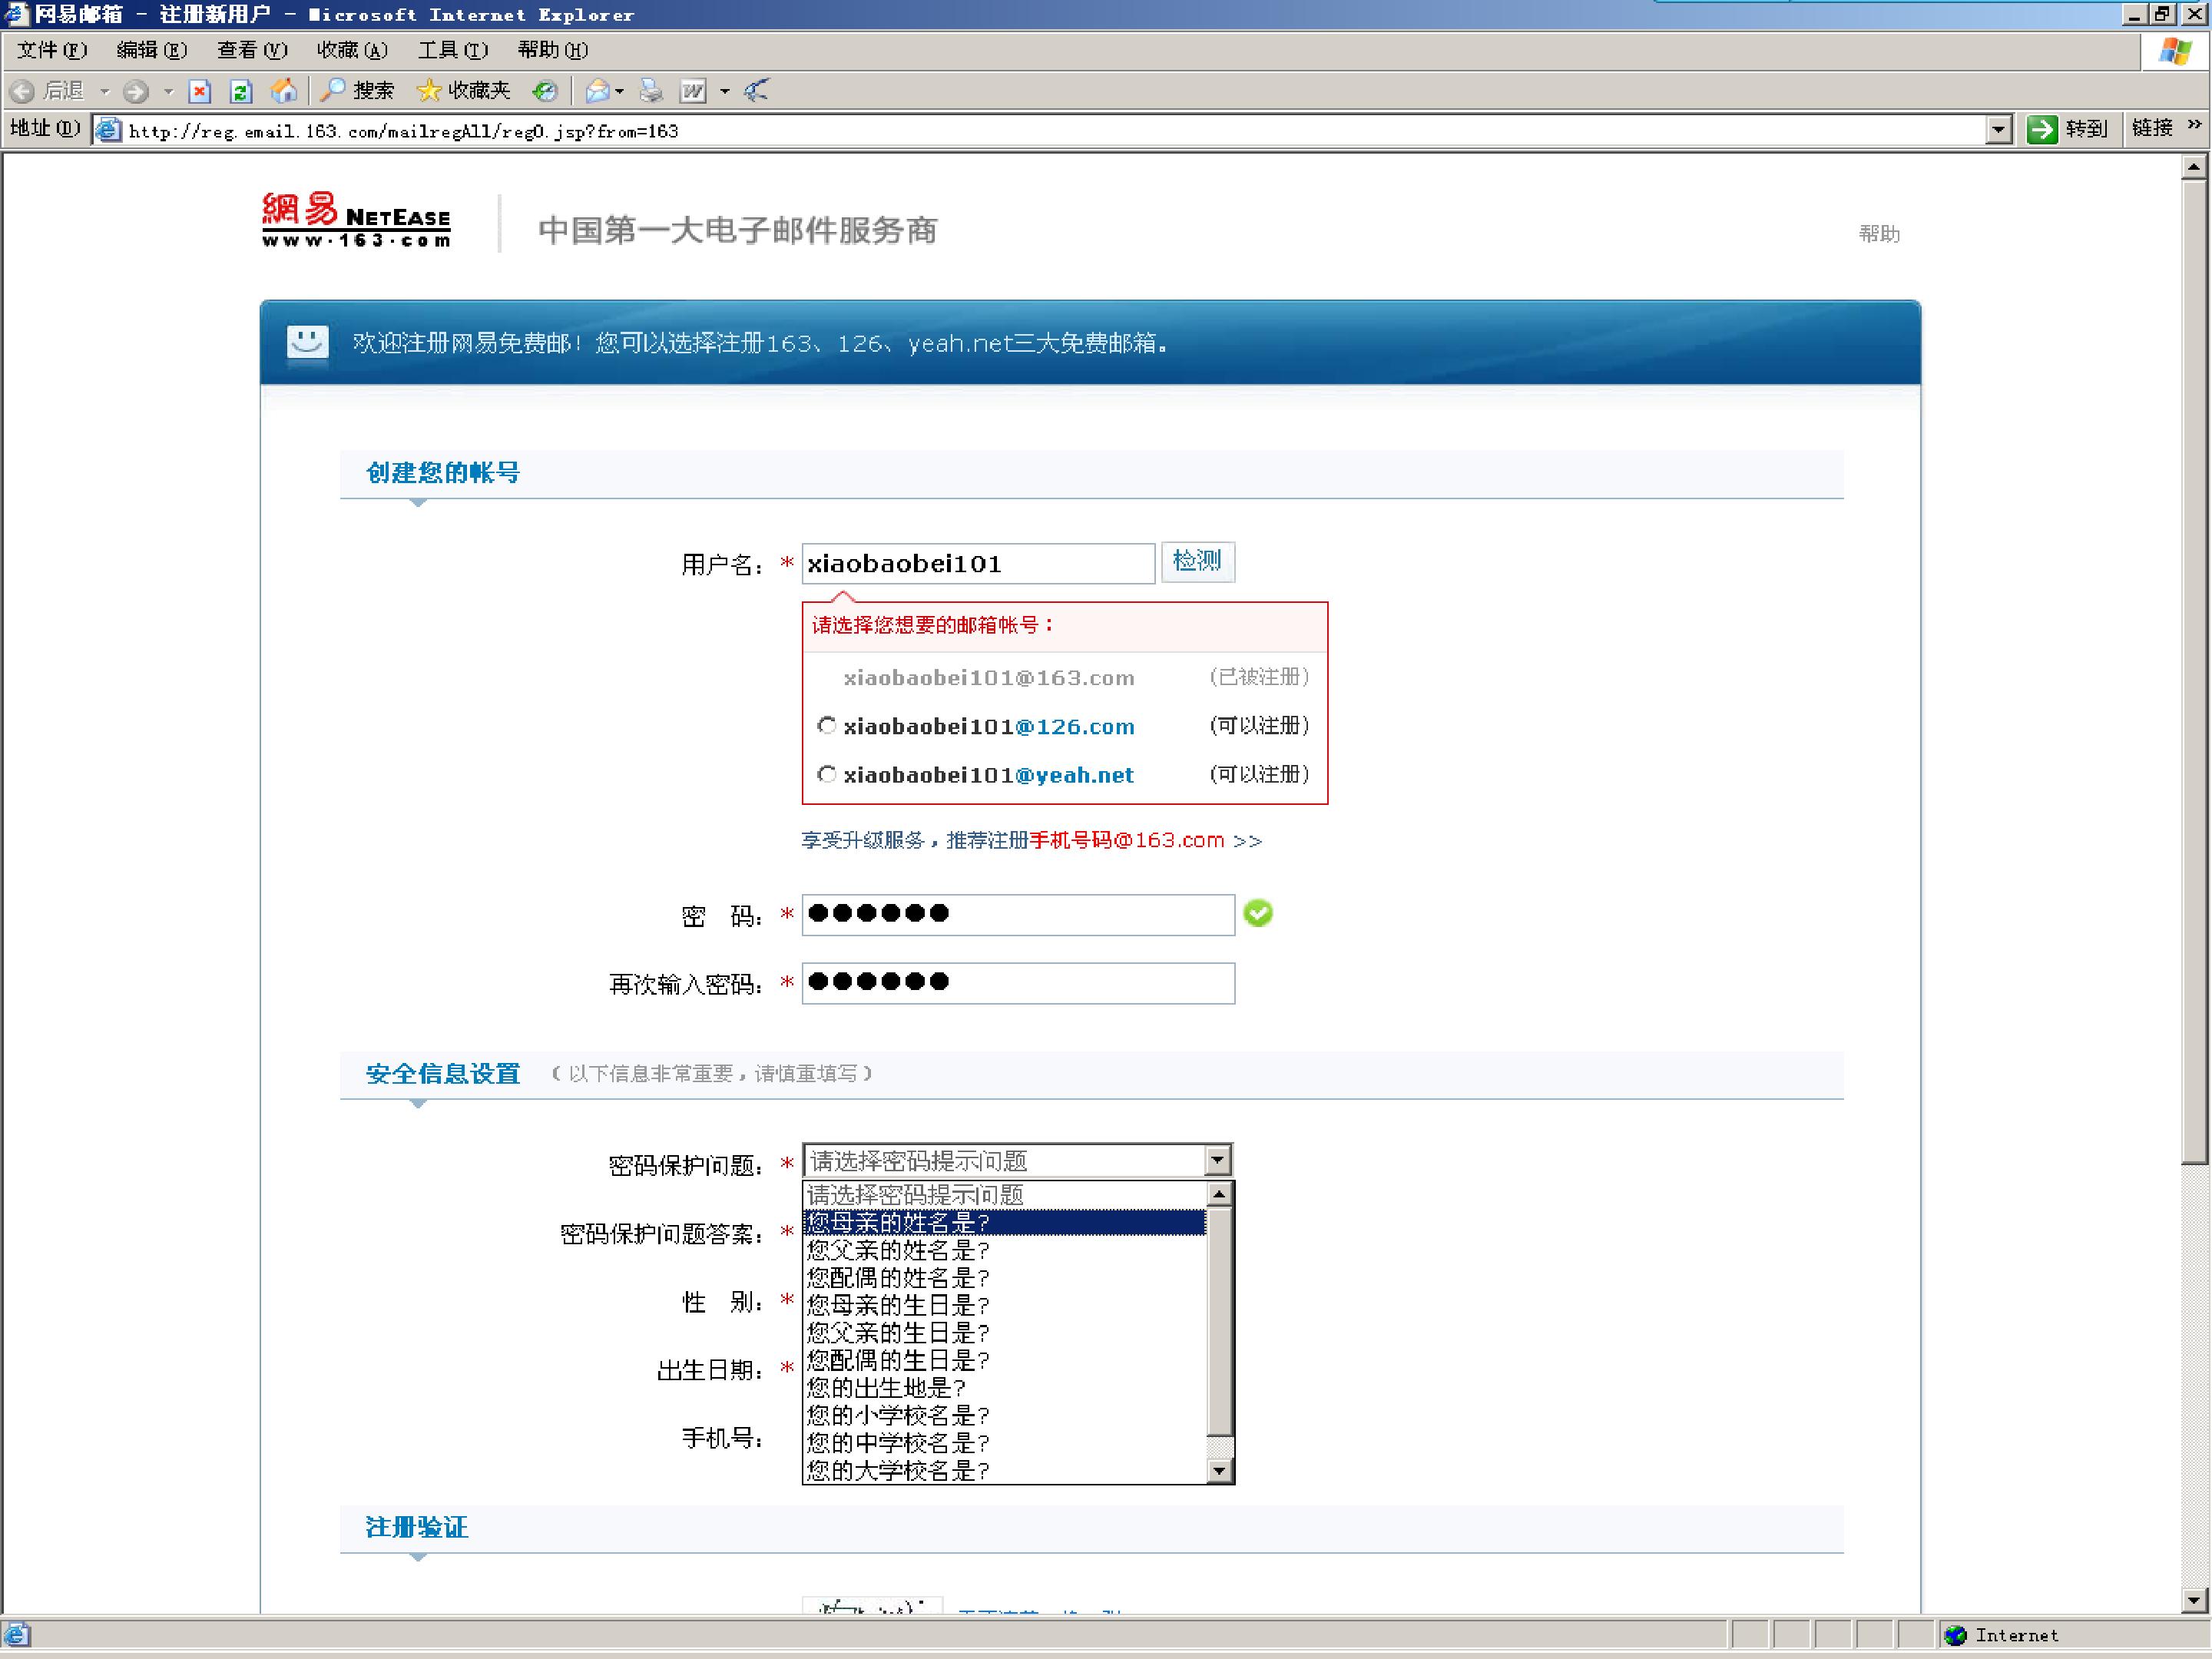This screenshot has width=2212, height=1659.
Task: Select the xiaobaobei101@126.com radio option
Action: click(x=826, y=725)
